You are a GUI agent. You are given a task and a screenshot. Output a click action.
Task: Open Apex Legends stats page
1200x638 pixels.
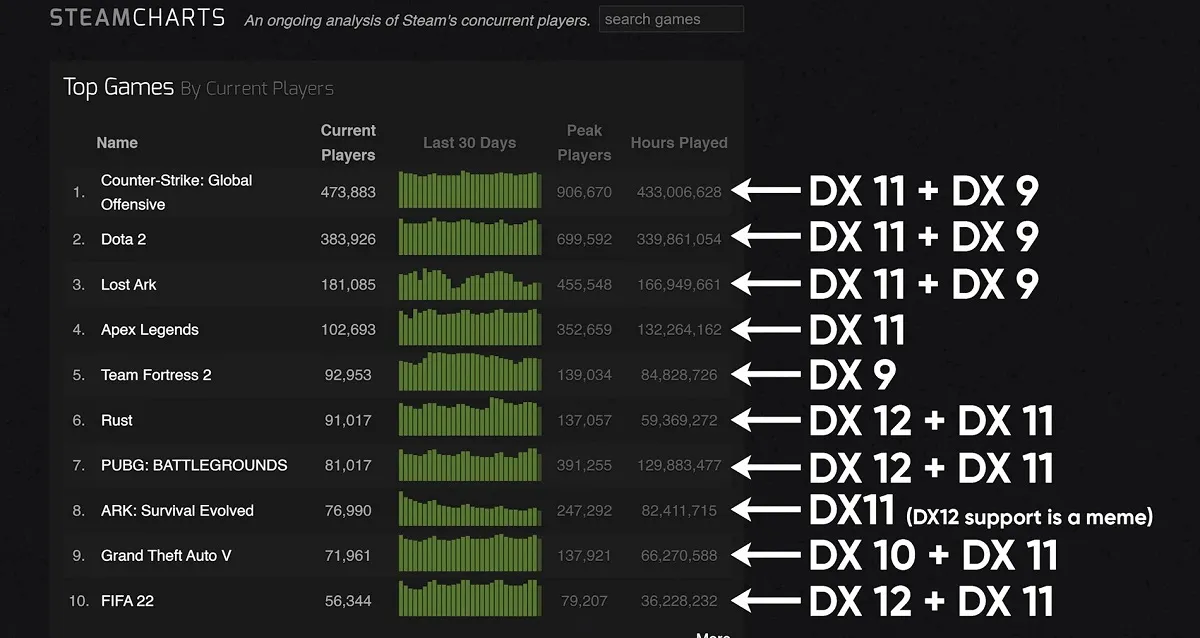(x=150, y=330)
